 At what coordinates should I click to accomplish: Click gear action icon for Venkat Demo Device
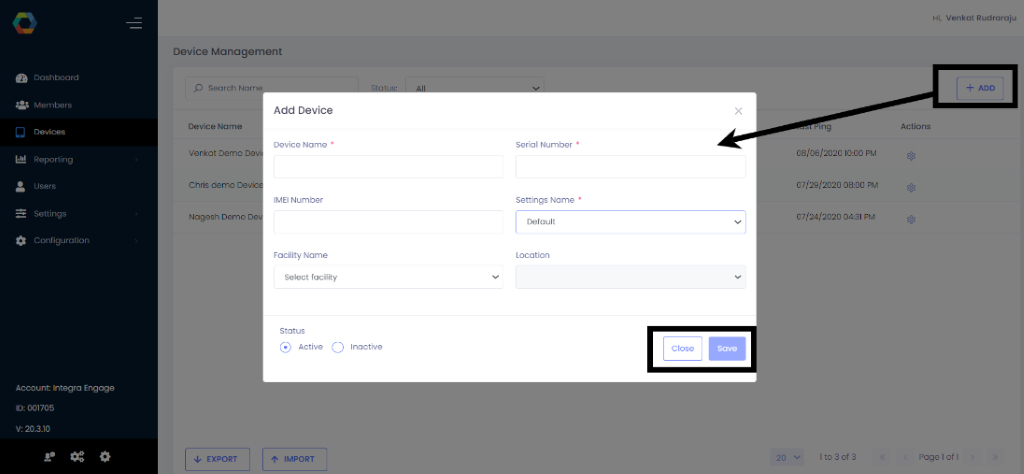[911, 155]
